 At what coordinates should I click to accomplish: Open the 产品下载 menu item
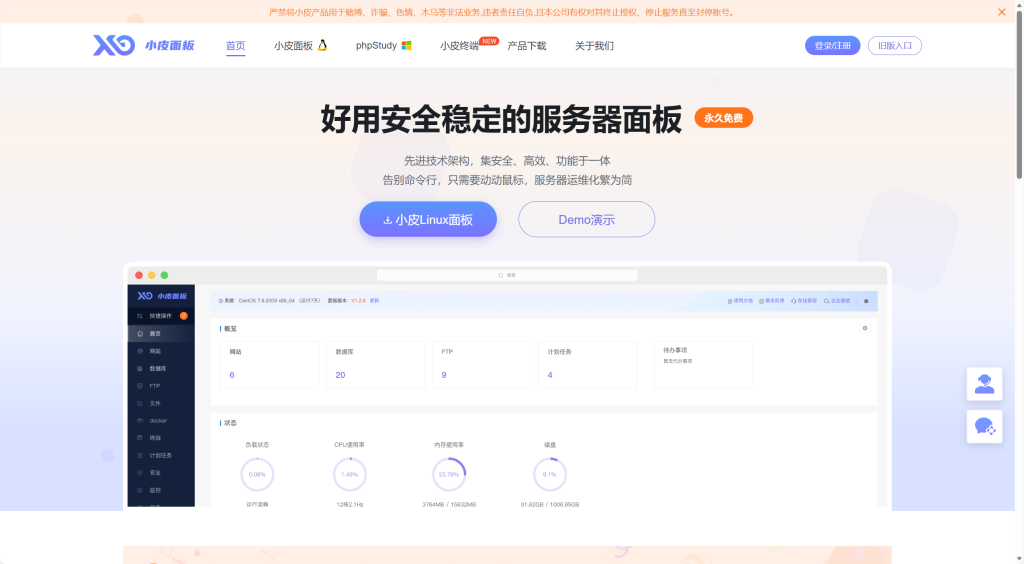click(x=526, y=45)
